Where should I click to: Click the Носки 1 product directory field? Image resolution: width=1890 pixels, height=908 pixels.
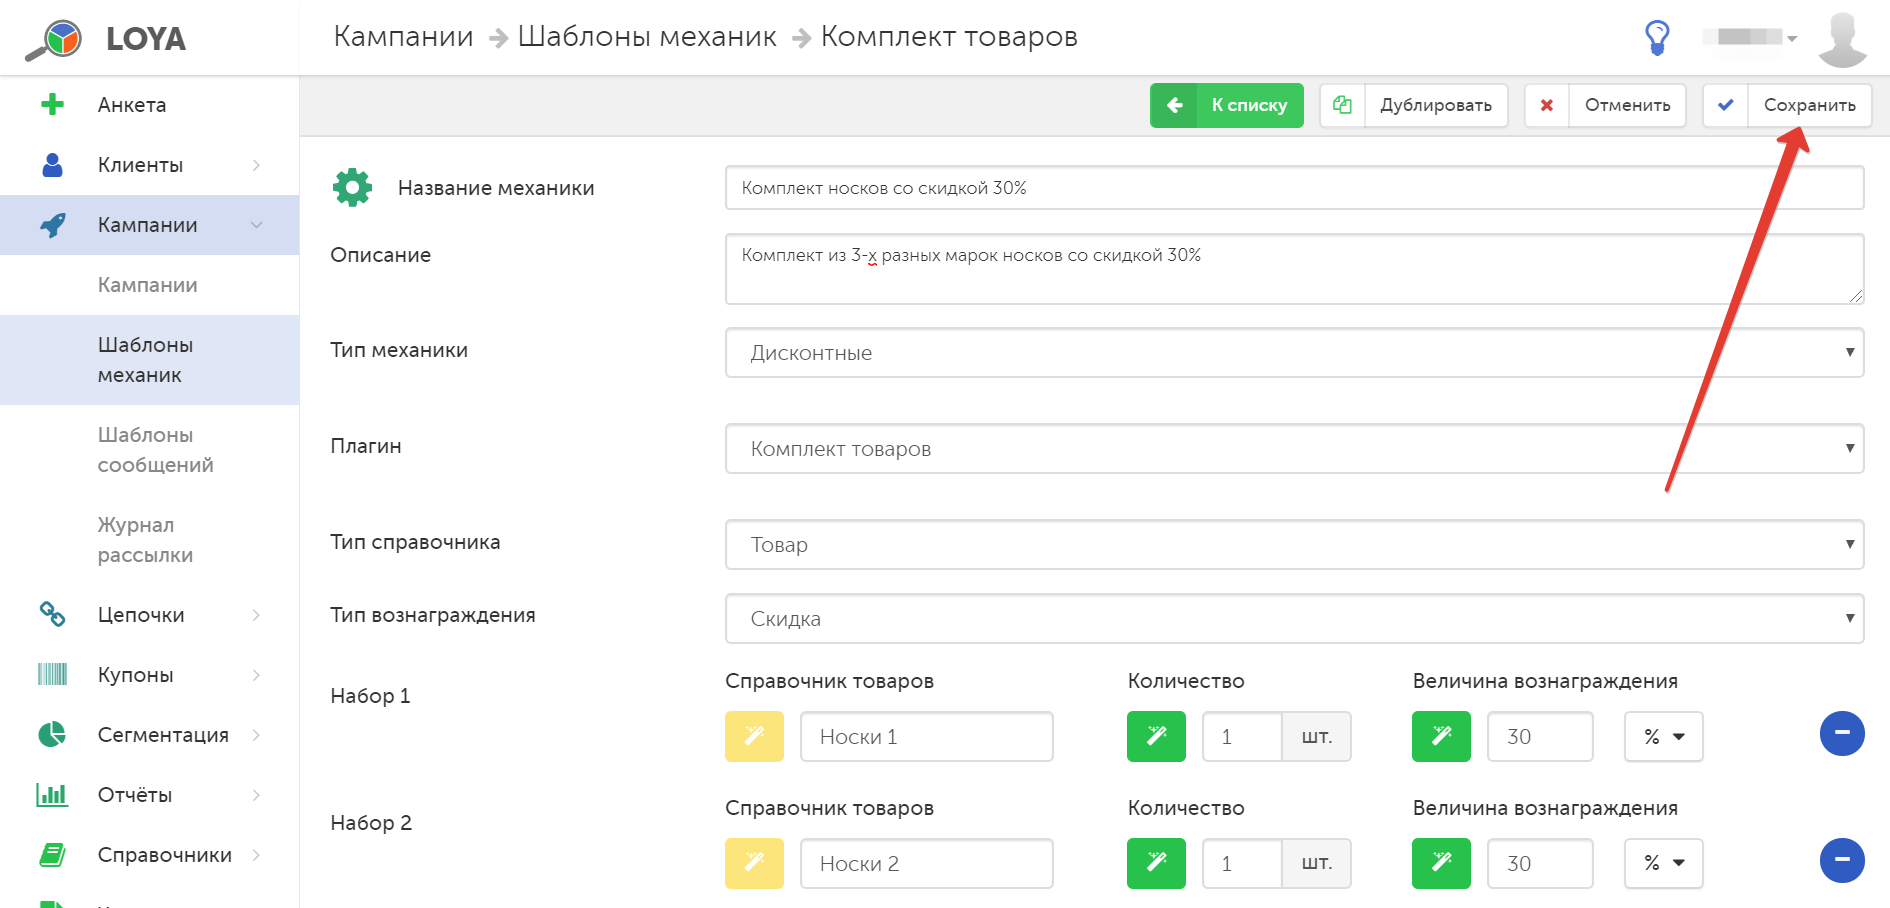pyautogui.click(x=927, y=736)
